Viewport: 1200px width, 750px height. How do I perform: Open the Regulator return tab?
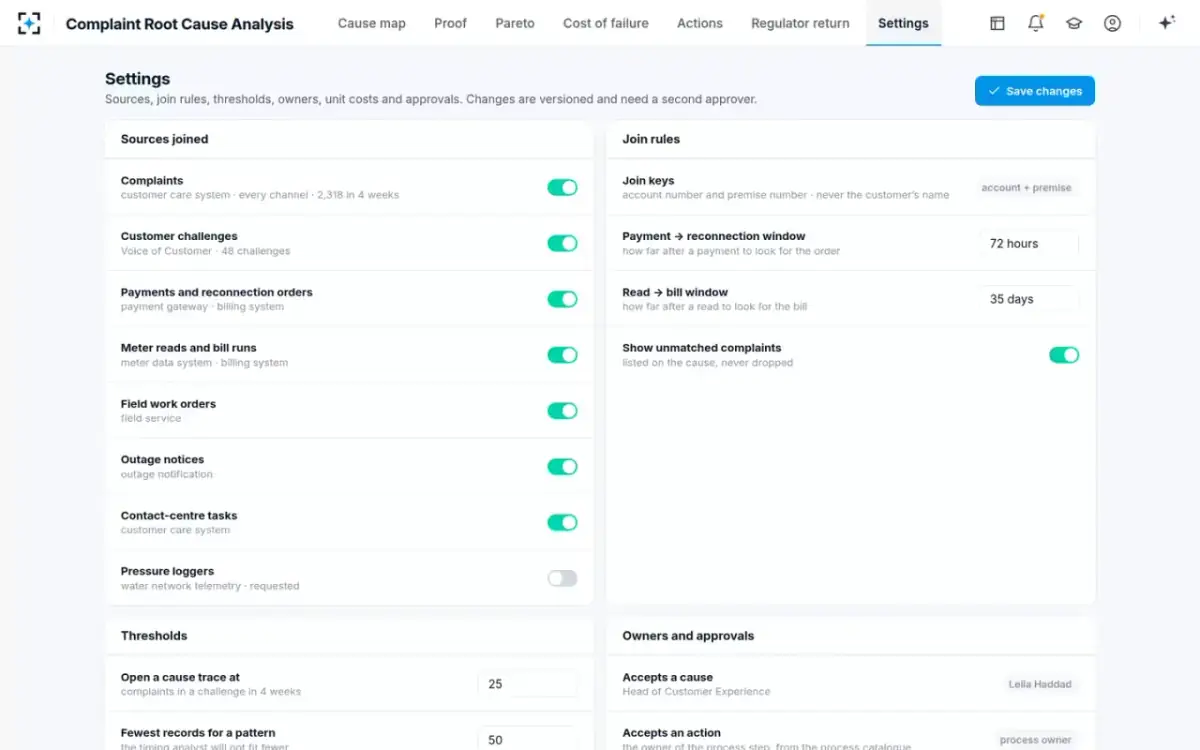[800, 23]
